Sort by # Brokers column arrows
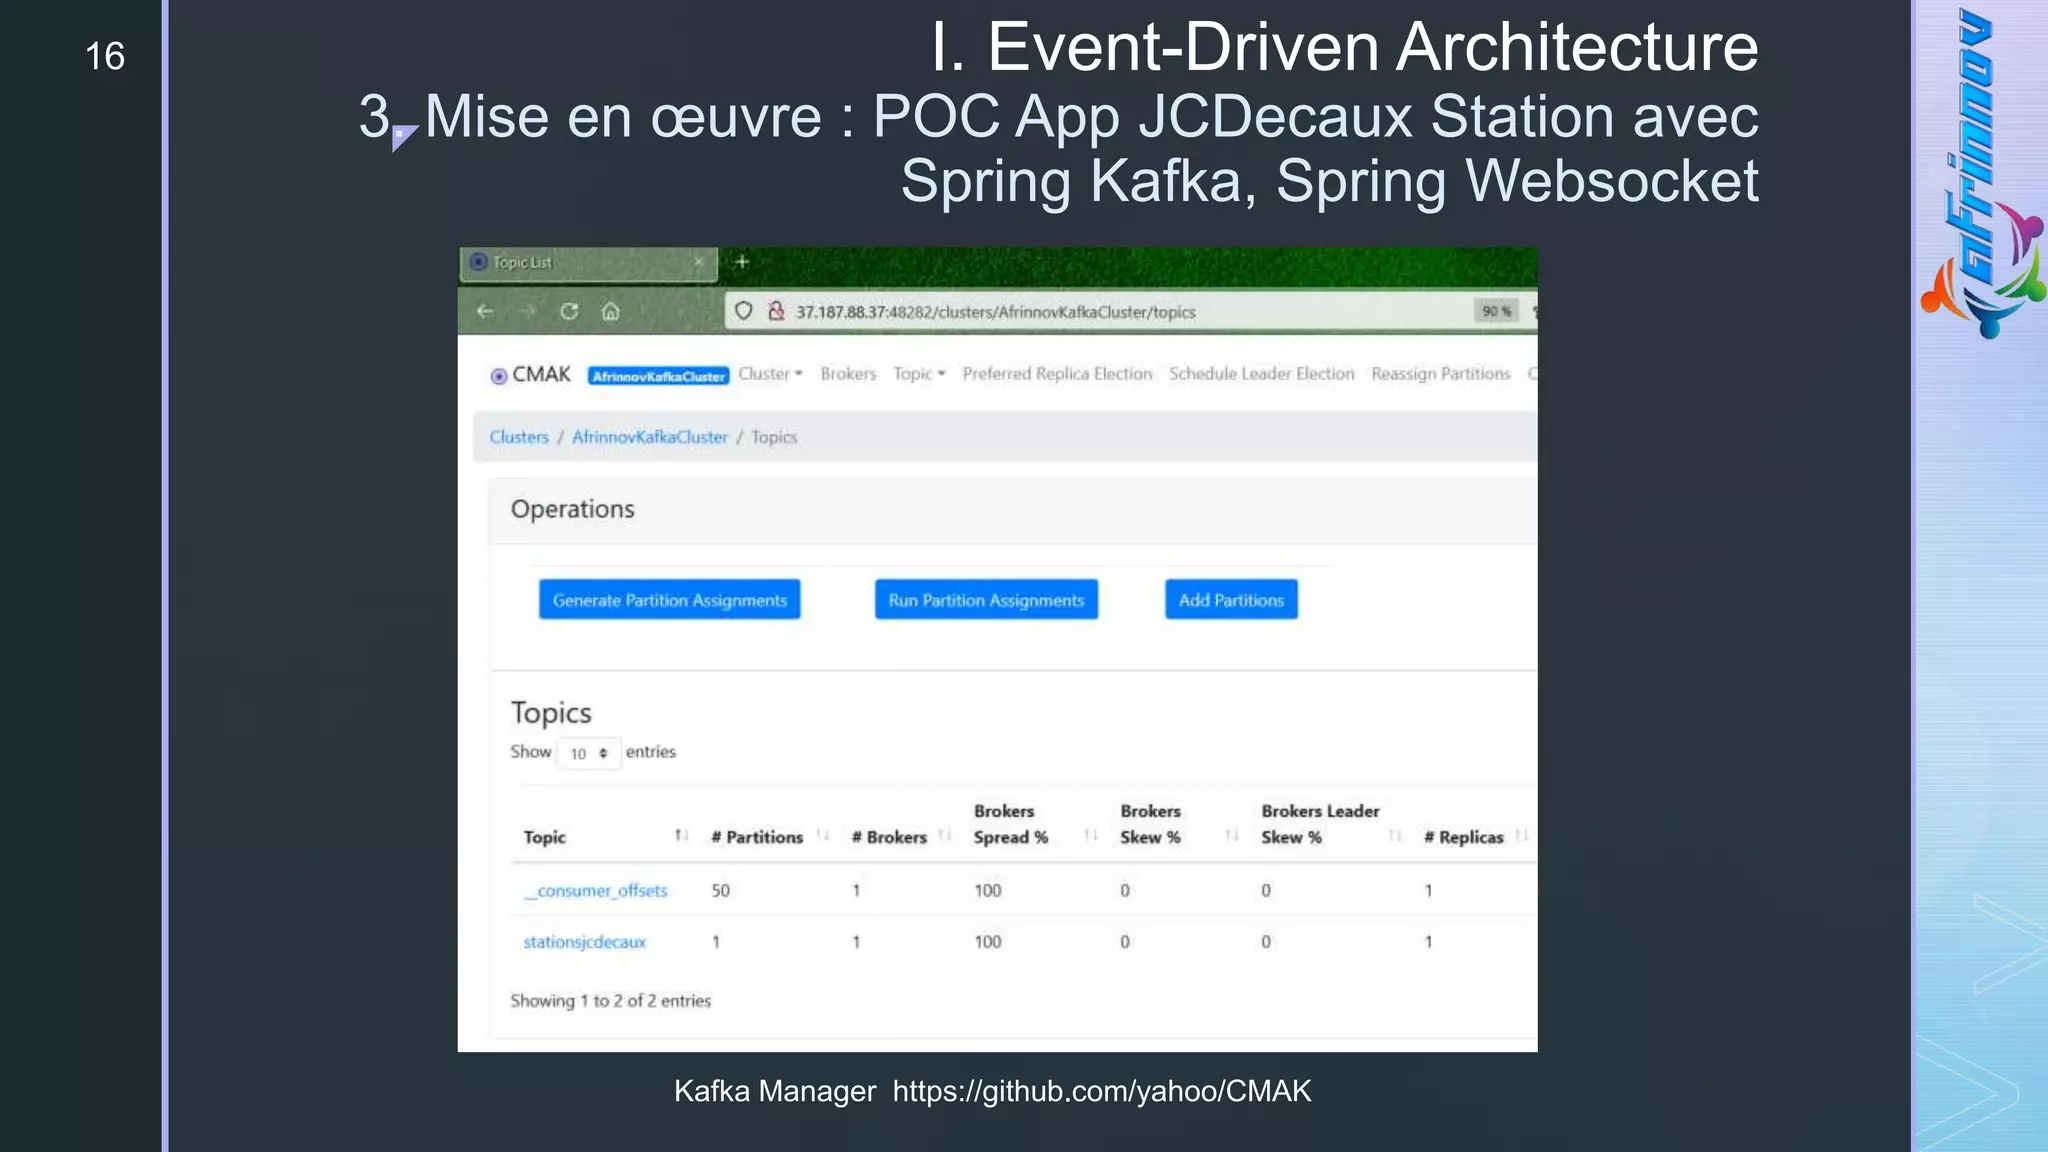 point(945,836)
